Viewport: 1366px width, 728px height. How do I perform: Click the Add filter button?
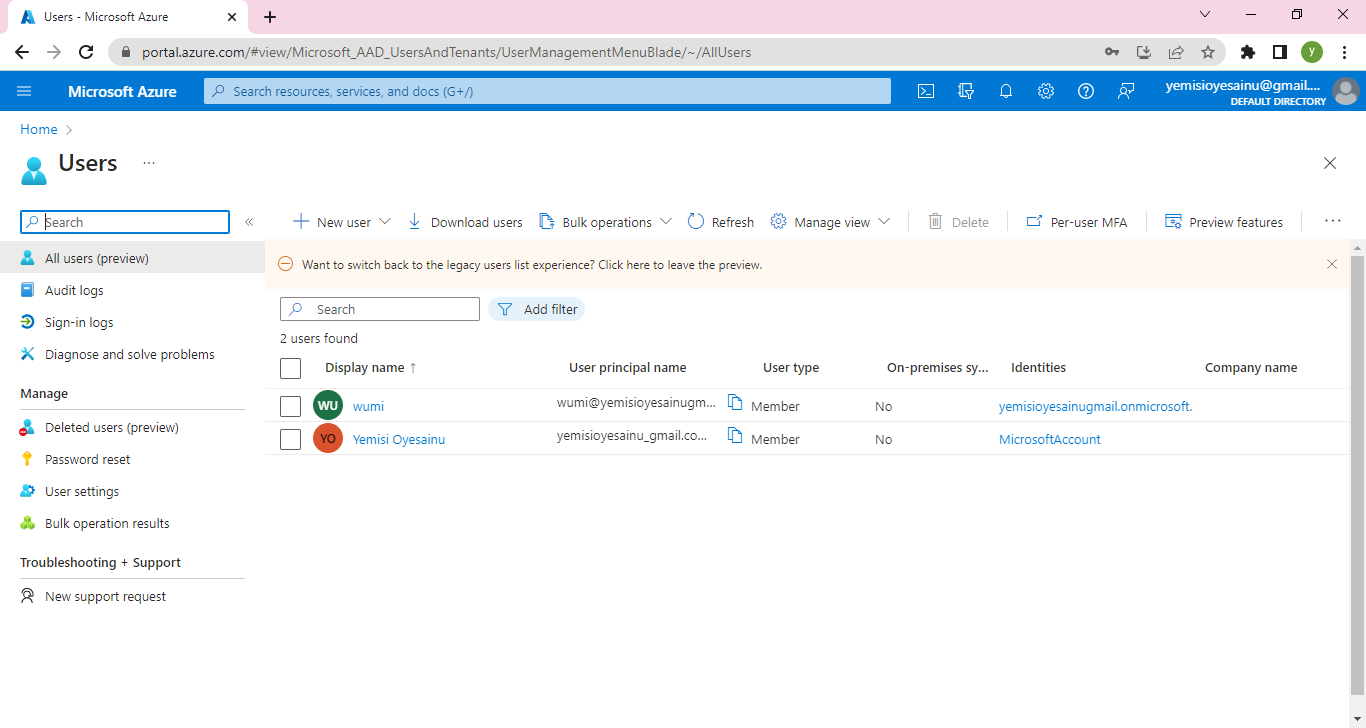[537, 309]
